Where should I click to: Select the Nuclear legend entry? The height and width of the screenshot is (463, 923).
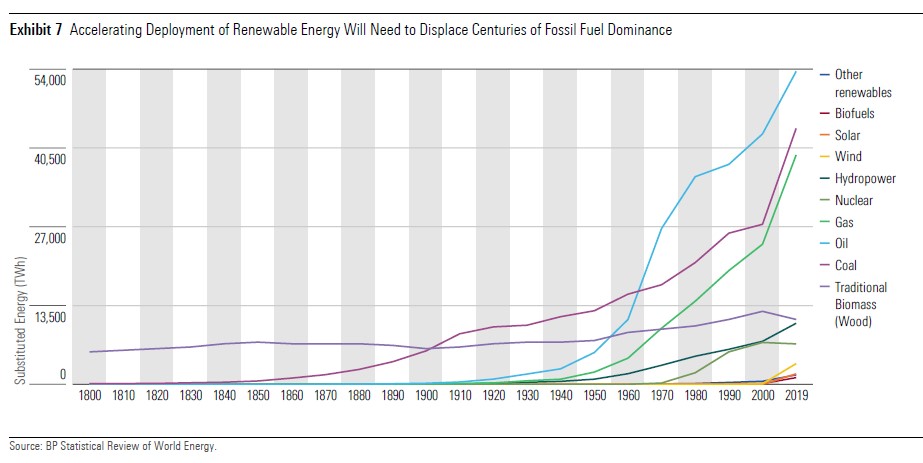coord(853,200)
